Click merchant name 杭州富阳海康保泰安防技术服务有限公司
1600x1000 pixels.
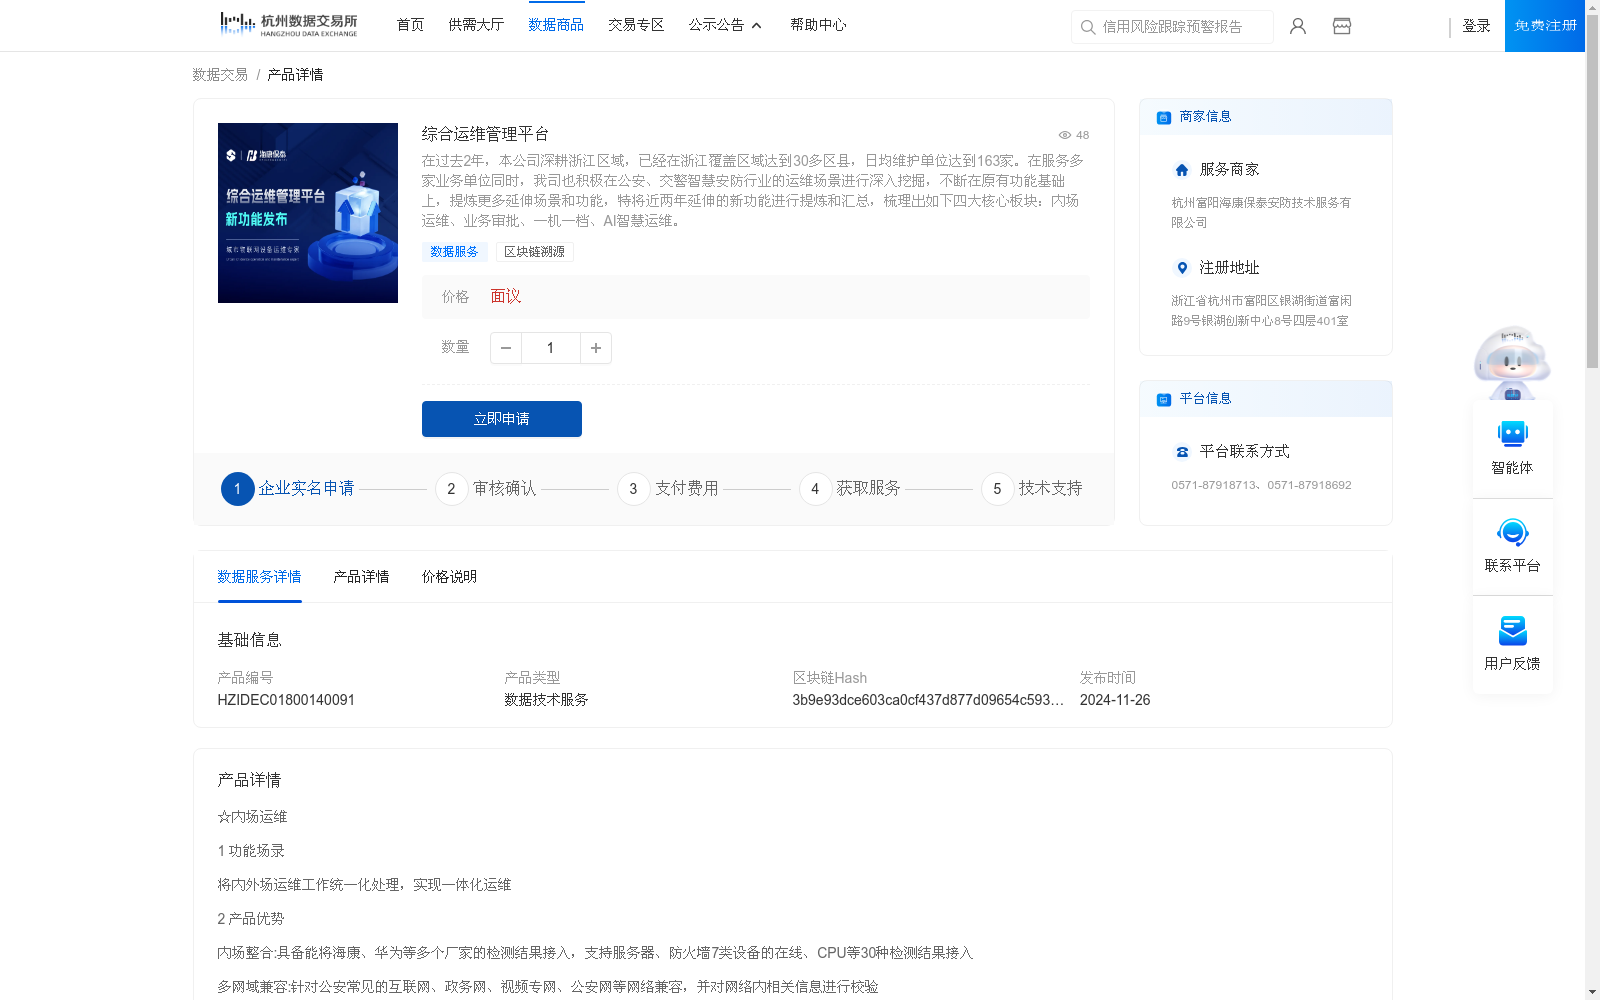pyautogui.click(x=1261, y=212)
